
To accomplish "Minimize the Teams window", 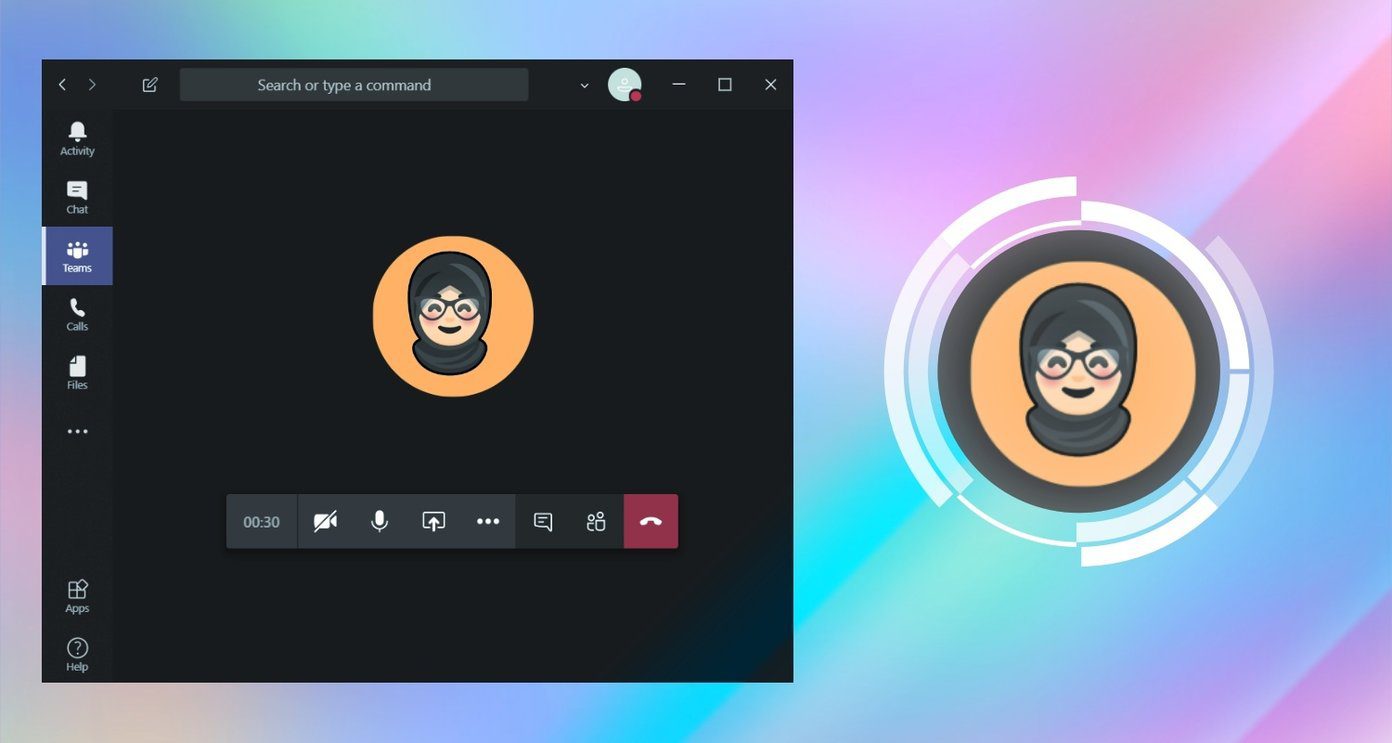I will [679, 85].
